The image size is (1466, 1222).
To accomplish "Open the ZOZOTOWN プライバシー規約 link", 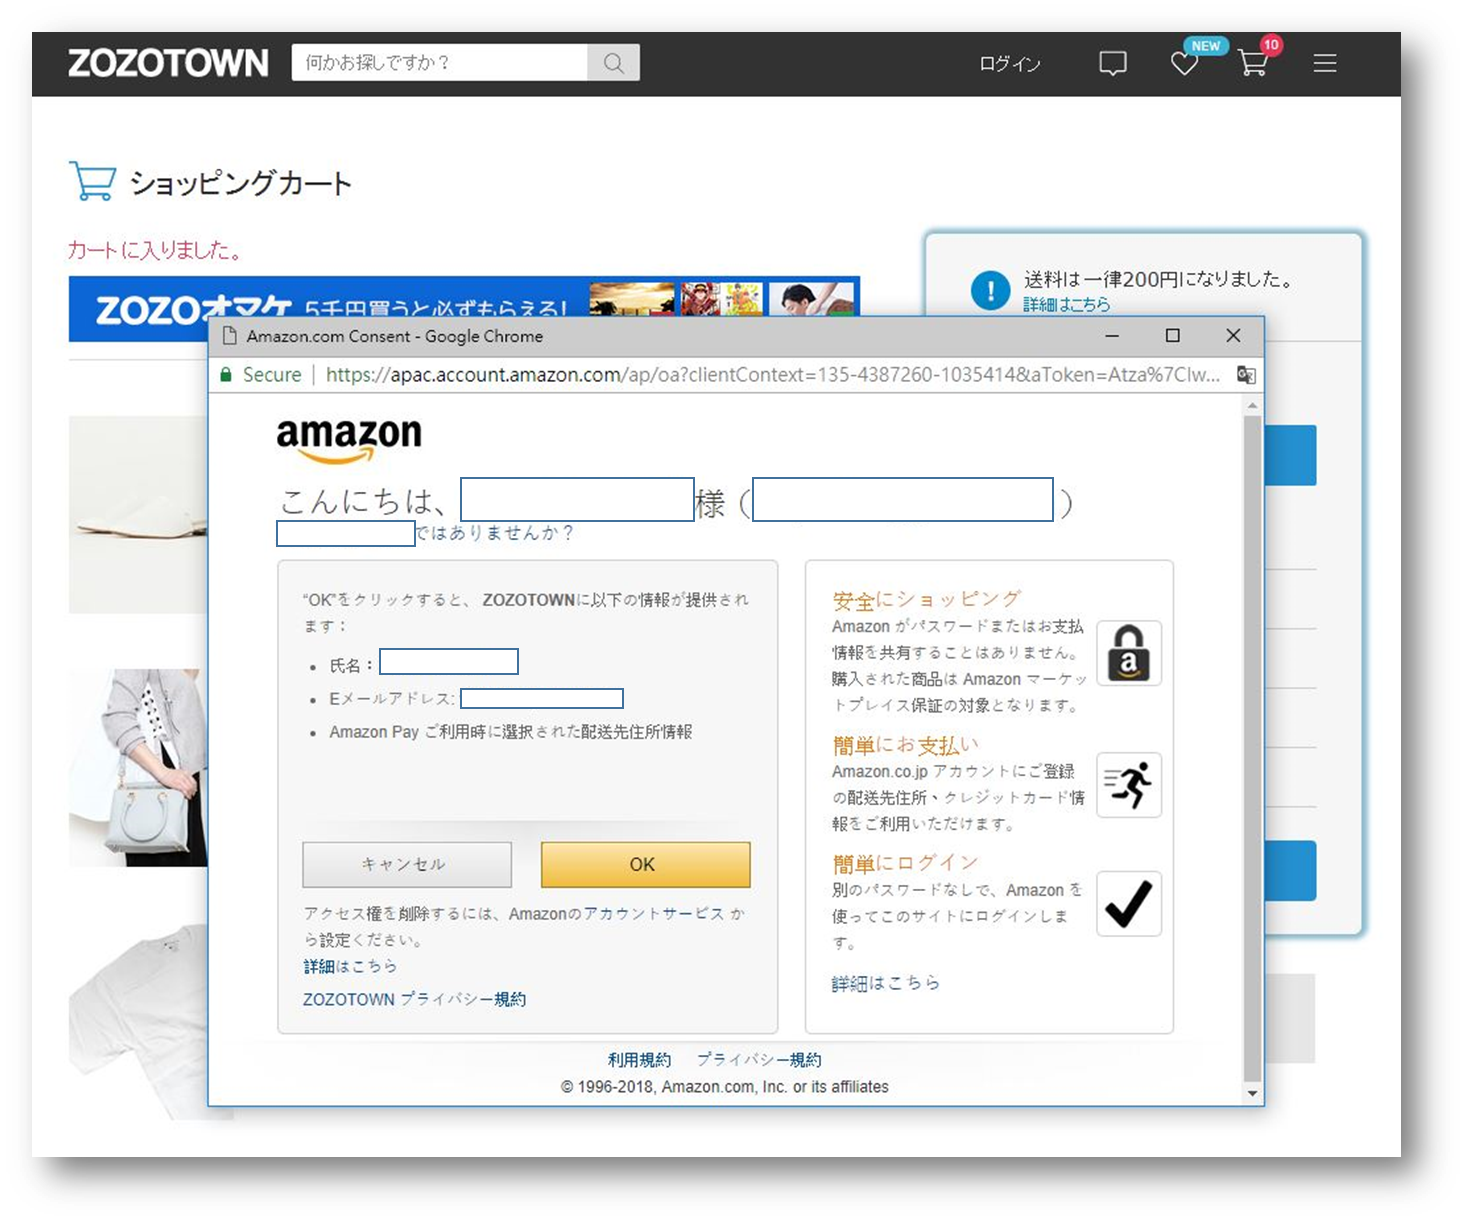I will pos(414,999).
